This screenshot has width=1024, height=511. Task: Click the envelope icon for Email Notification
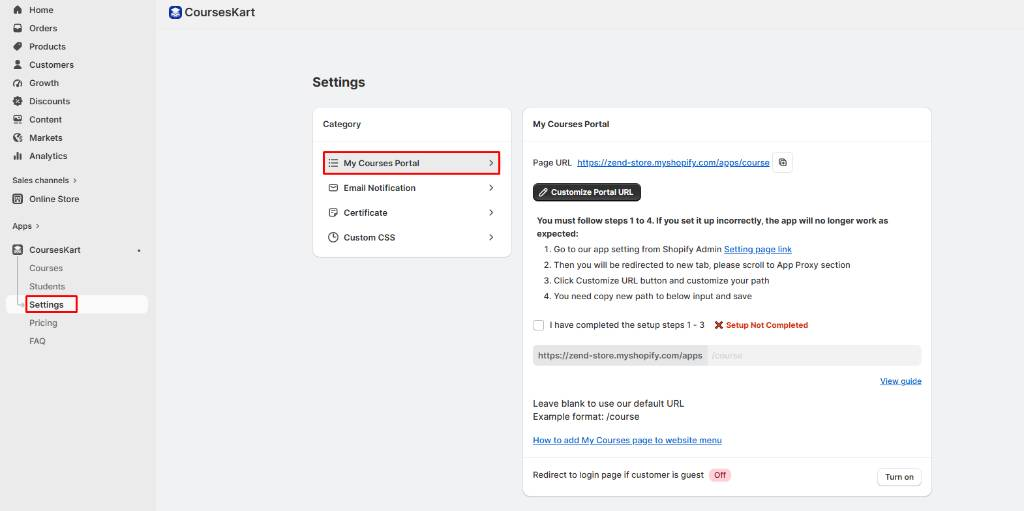[333, 188]
